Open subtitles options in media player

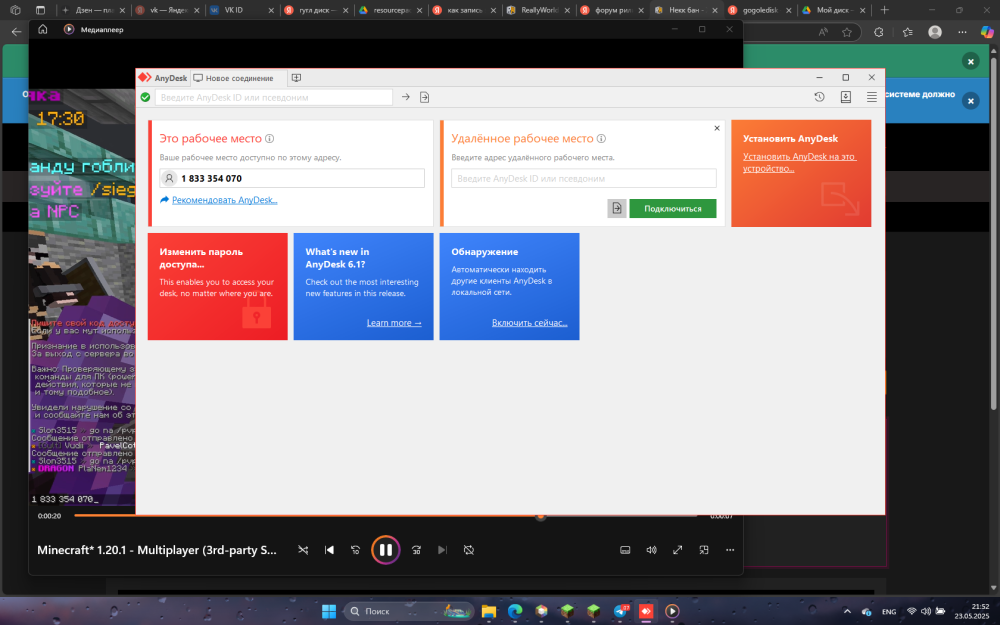pyautogui.click(x=625, y=550)
